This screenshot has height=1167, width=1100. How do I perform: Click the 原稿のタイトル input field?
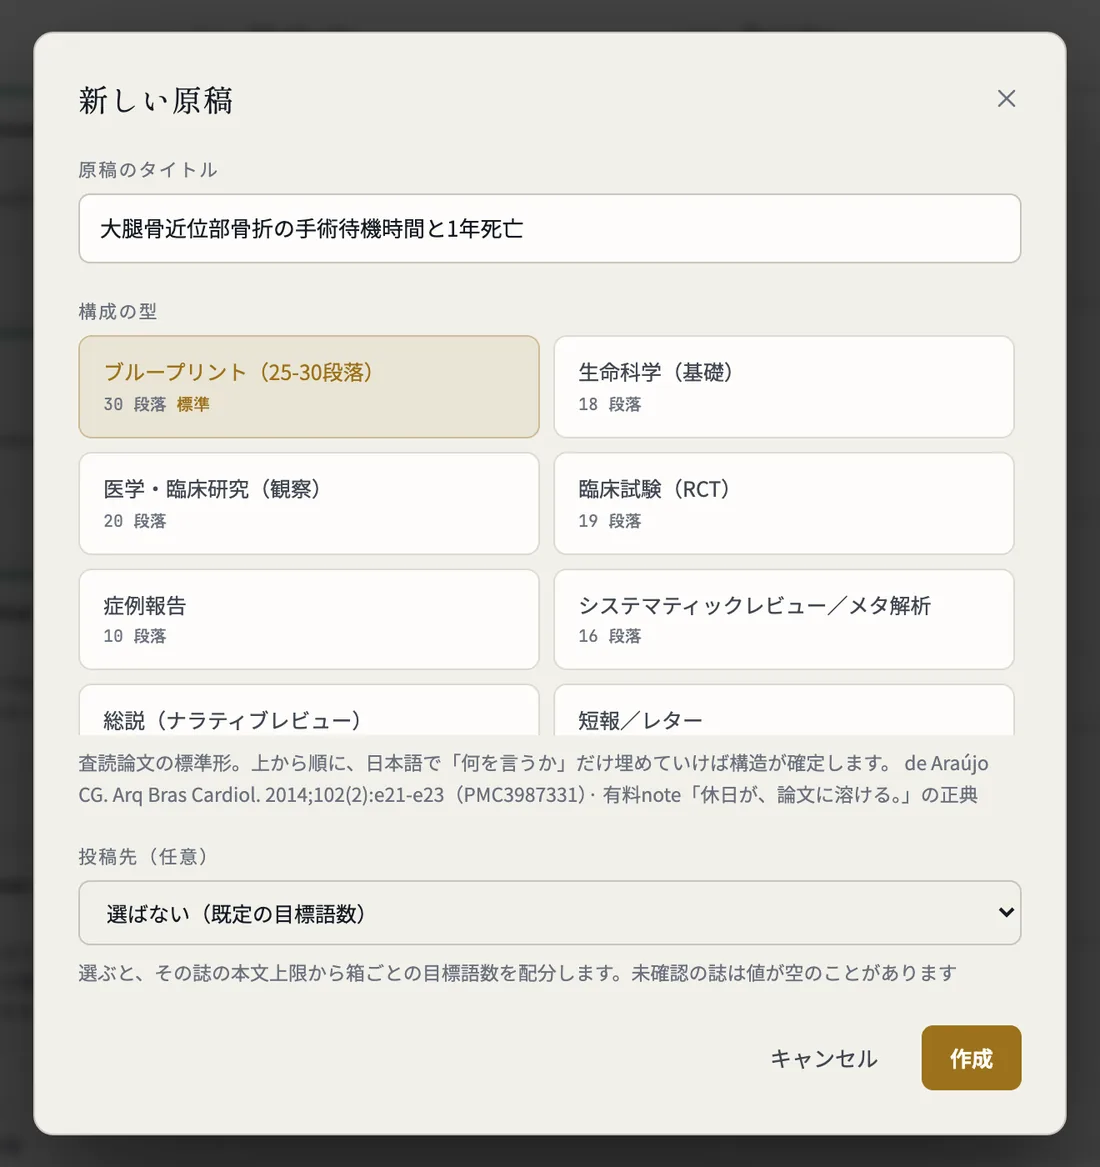coord(549,228)
